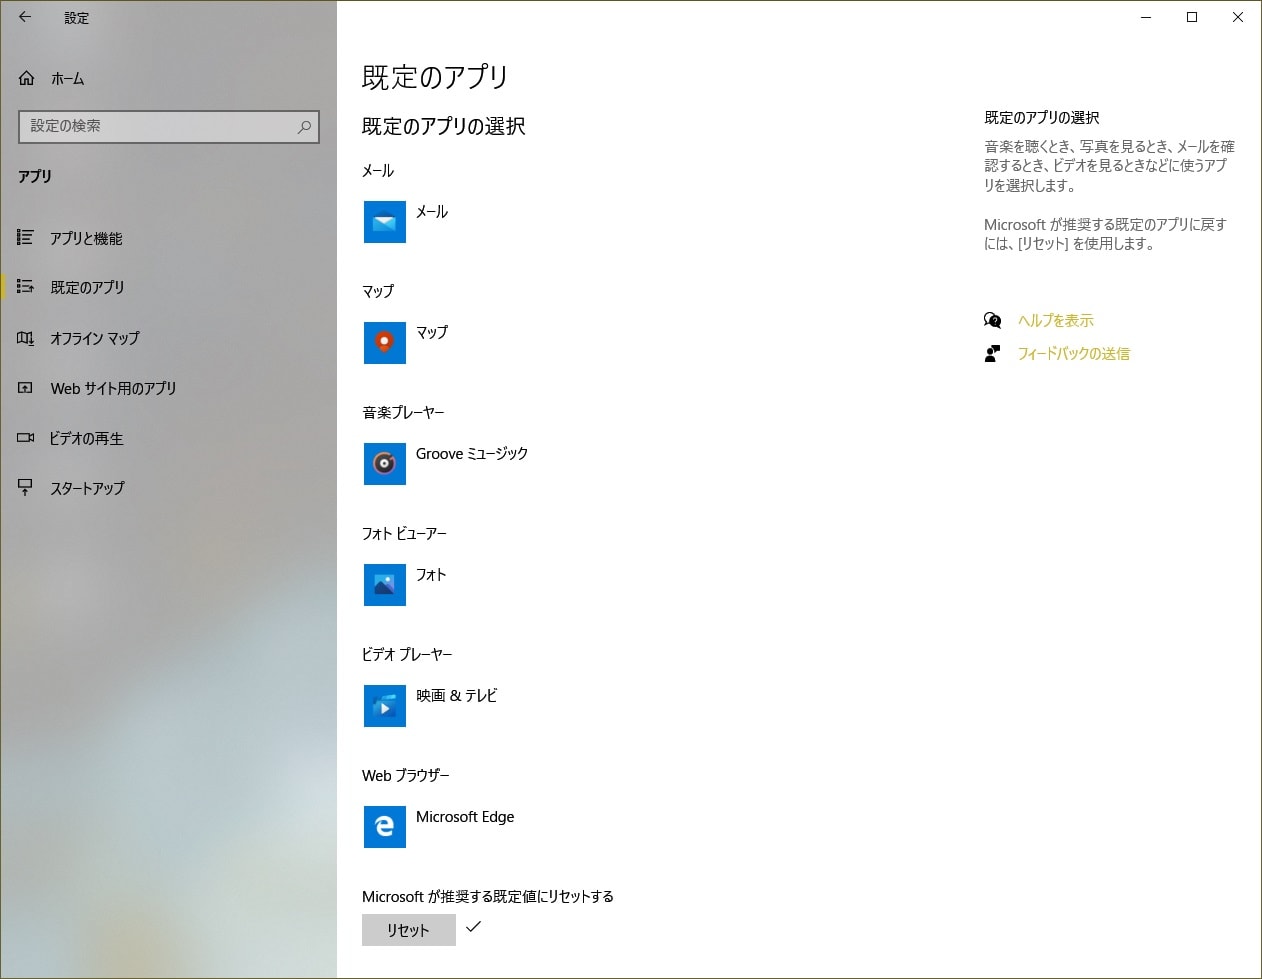1262x979 pixels.
Task: Click the blue メール app icon
Action: pyautogui.click(x=385, y=222)
